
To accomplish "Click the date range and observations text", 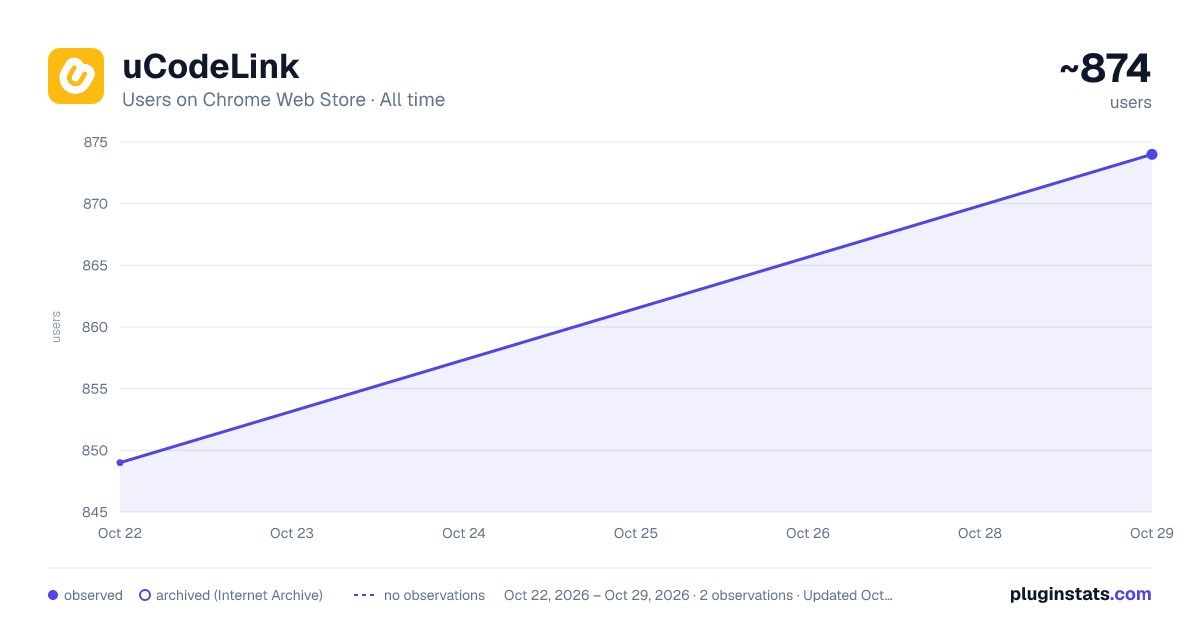I will point(698,595).
